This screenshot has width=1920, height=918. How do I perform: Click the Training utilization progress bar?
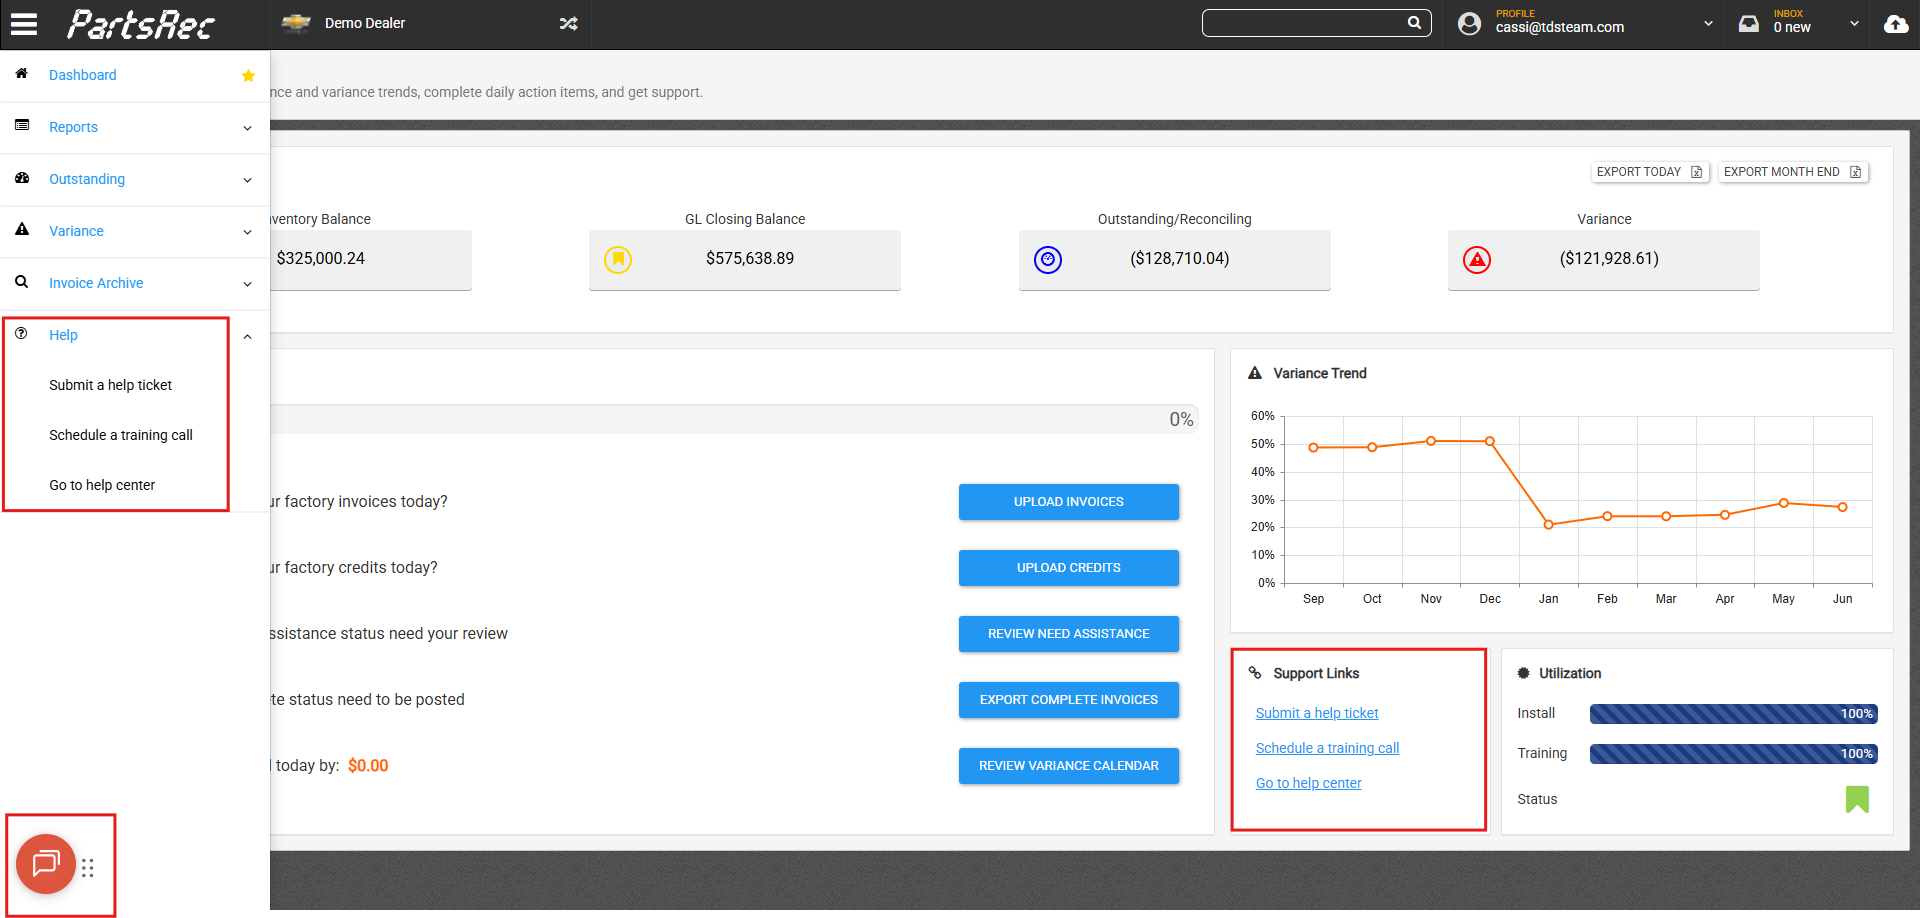[1733, 754]
